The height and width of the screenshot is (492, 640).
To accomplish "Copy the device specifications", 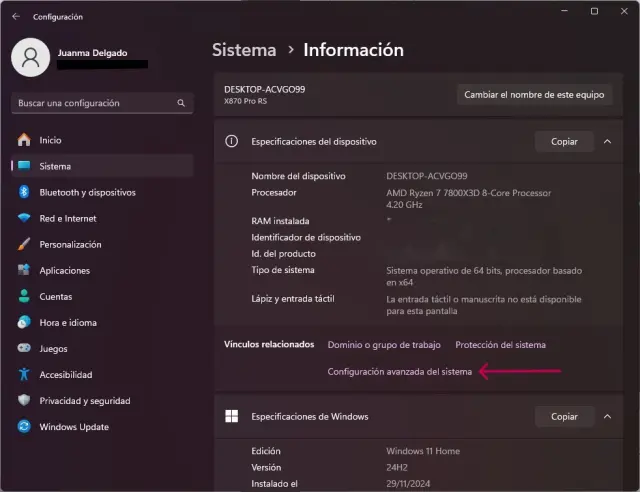I will [564, 142].
